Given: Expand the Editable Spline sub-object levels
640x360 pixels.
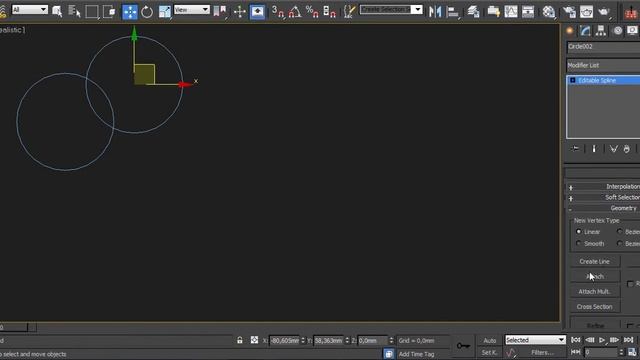Looking at the screenshot, I should point(572,80).
